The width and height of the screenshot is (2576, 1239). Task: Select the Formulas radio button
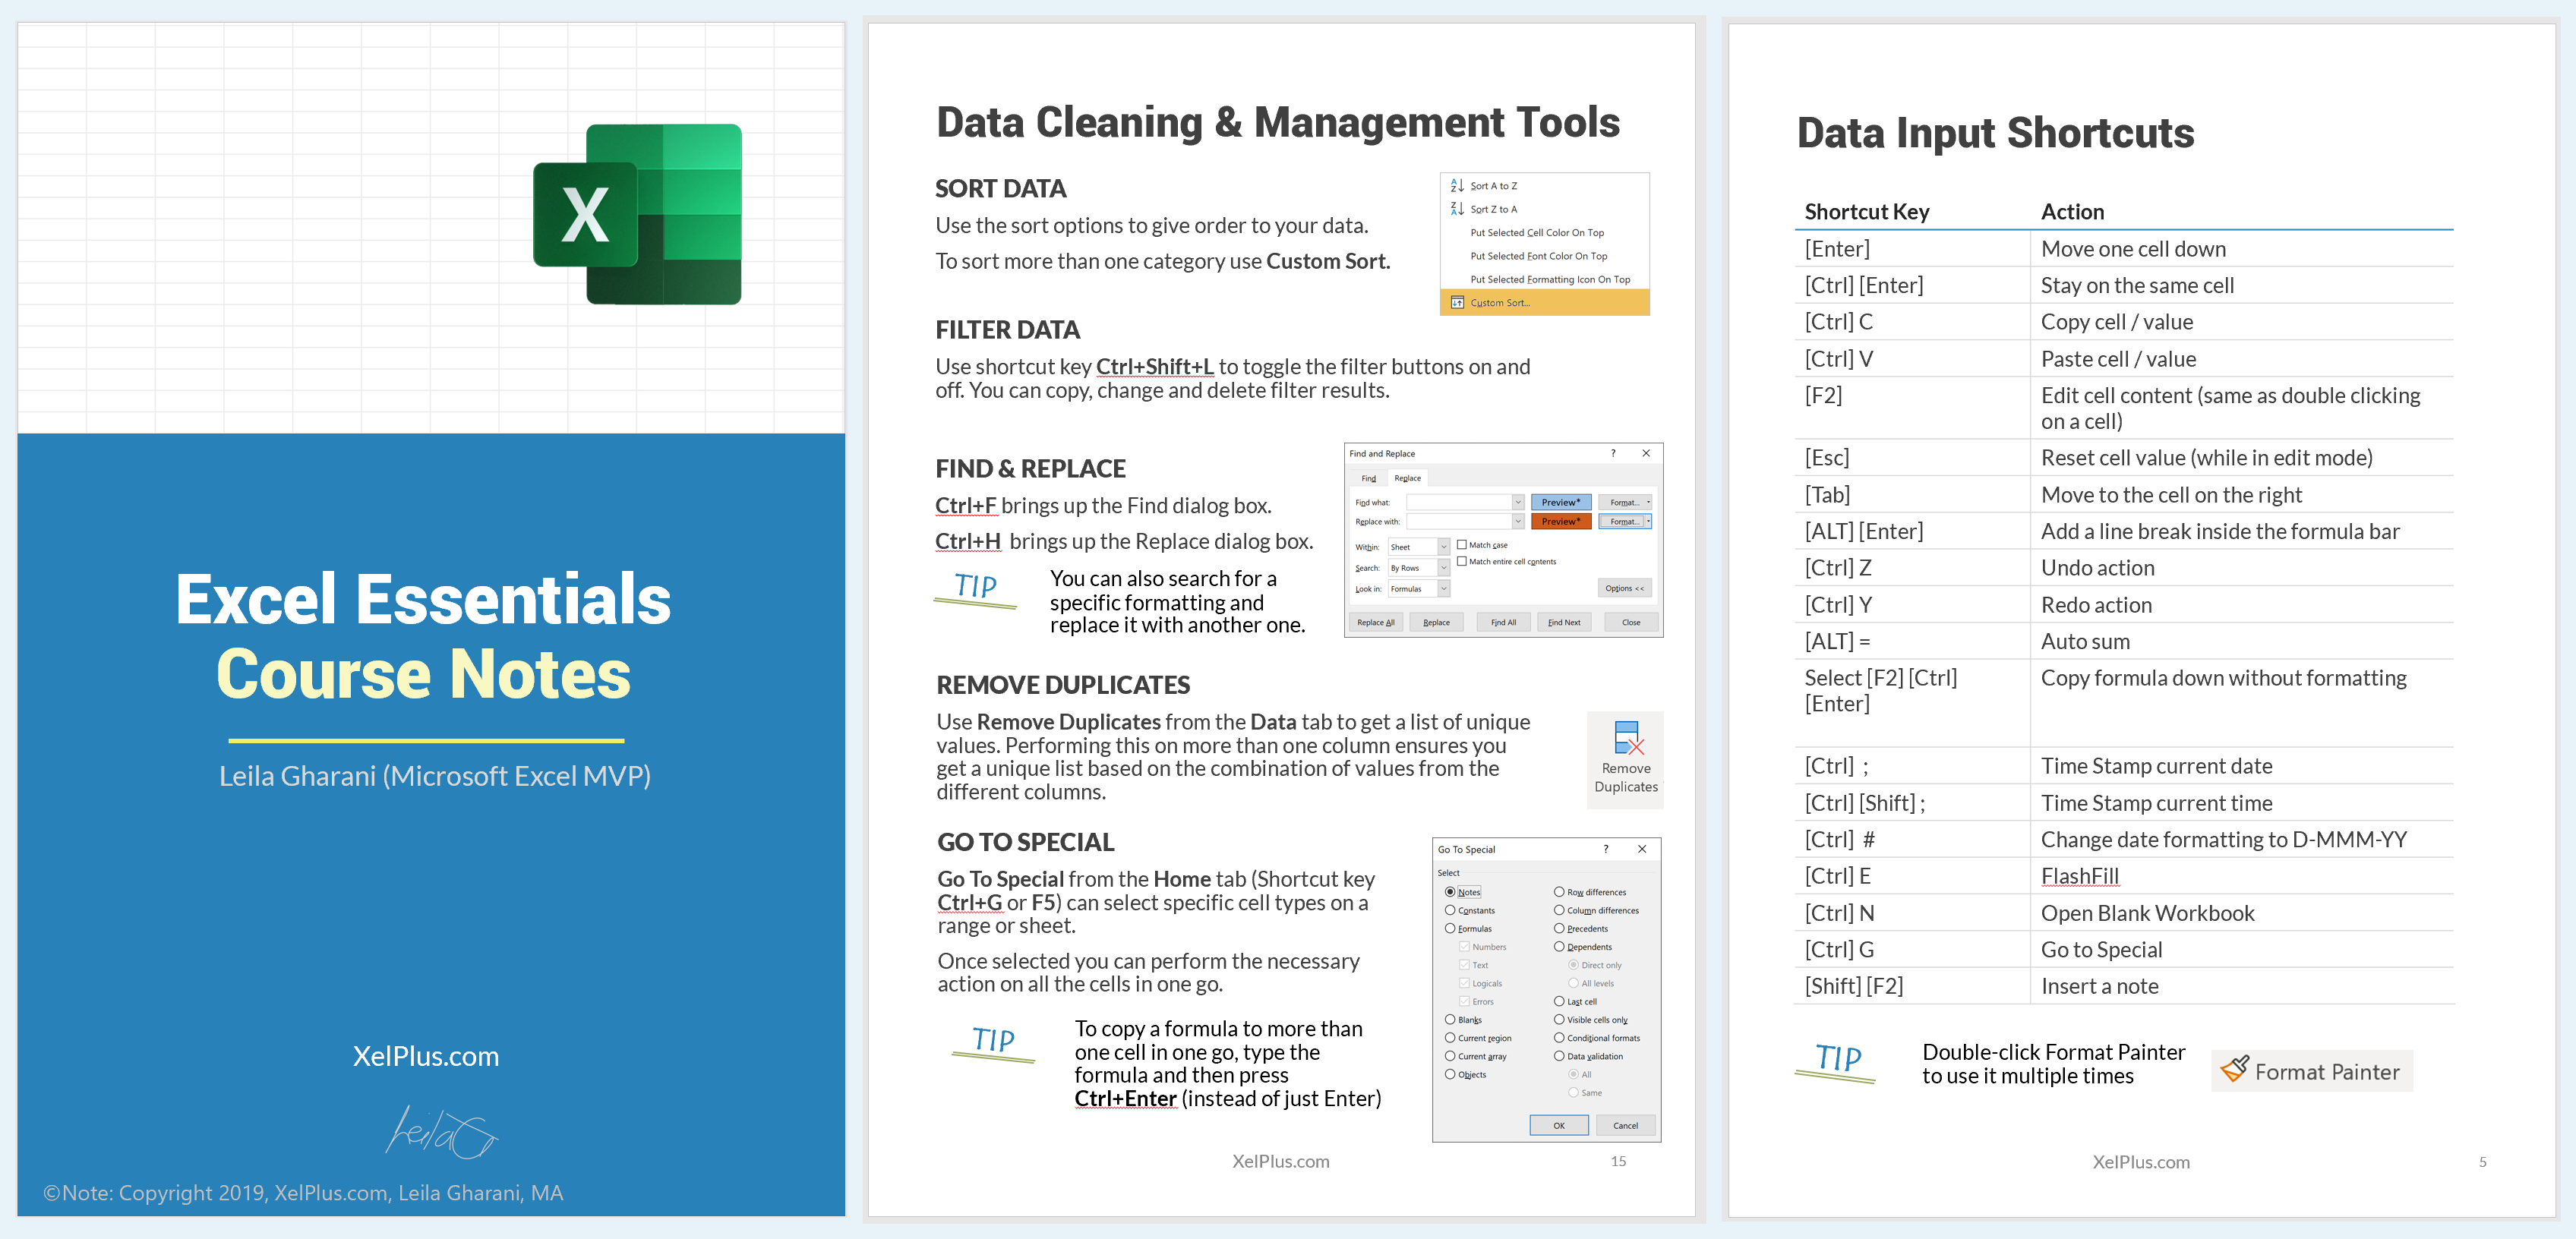pos(1450,928)
